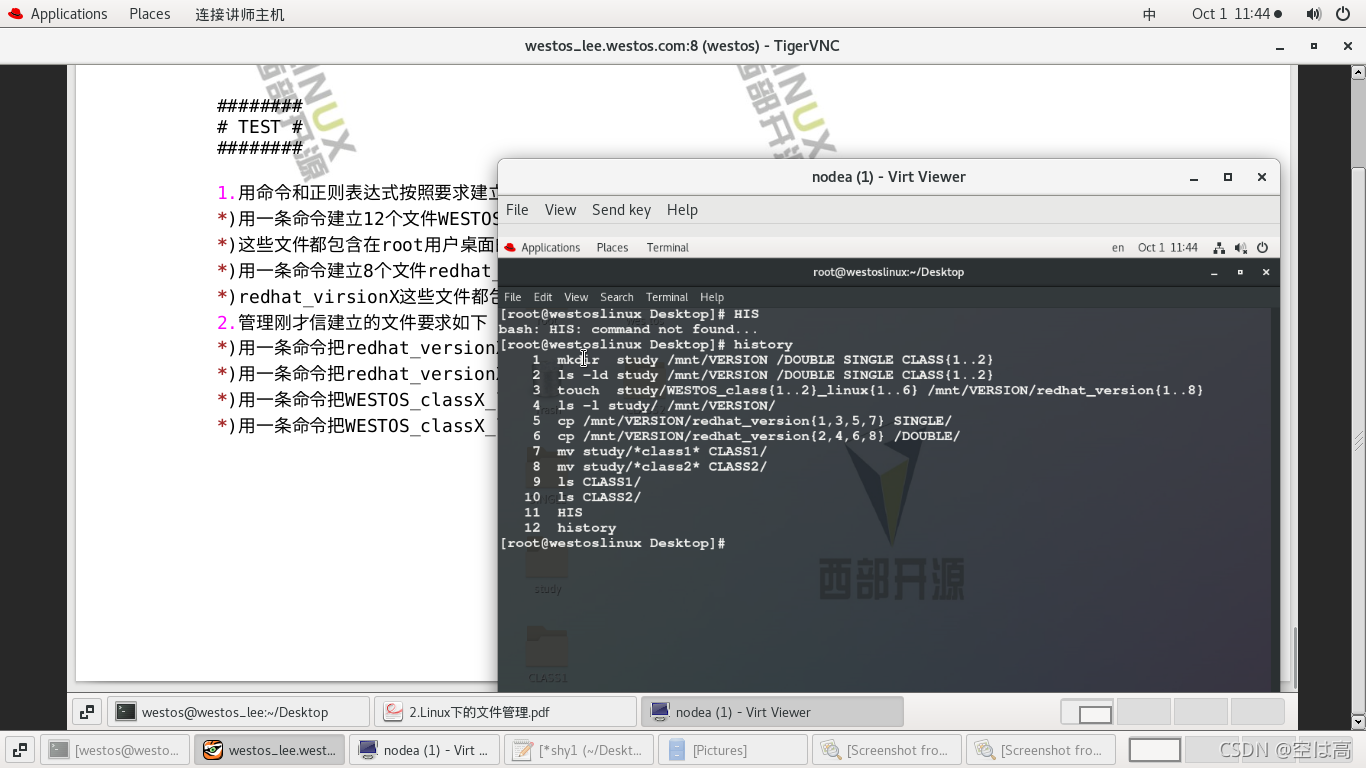Switch to [Pictures] taskbar item
This screenshot has height=768, width=1366.
pyautogui.click(x=733, y=750)
